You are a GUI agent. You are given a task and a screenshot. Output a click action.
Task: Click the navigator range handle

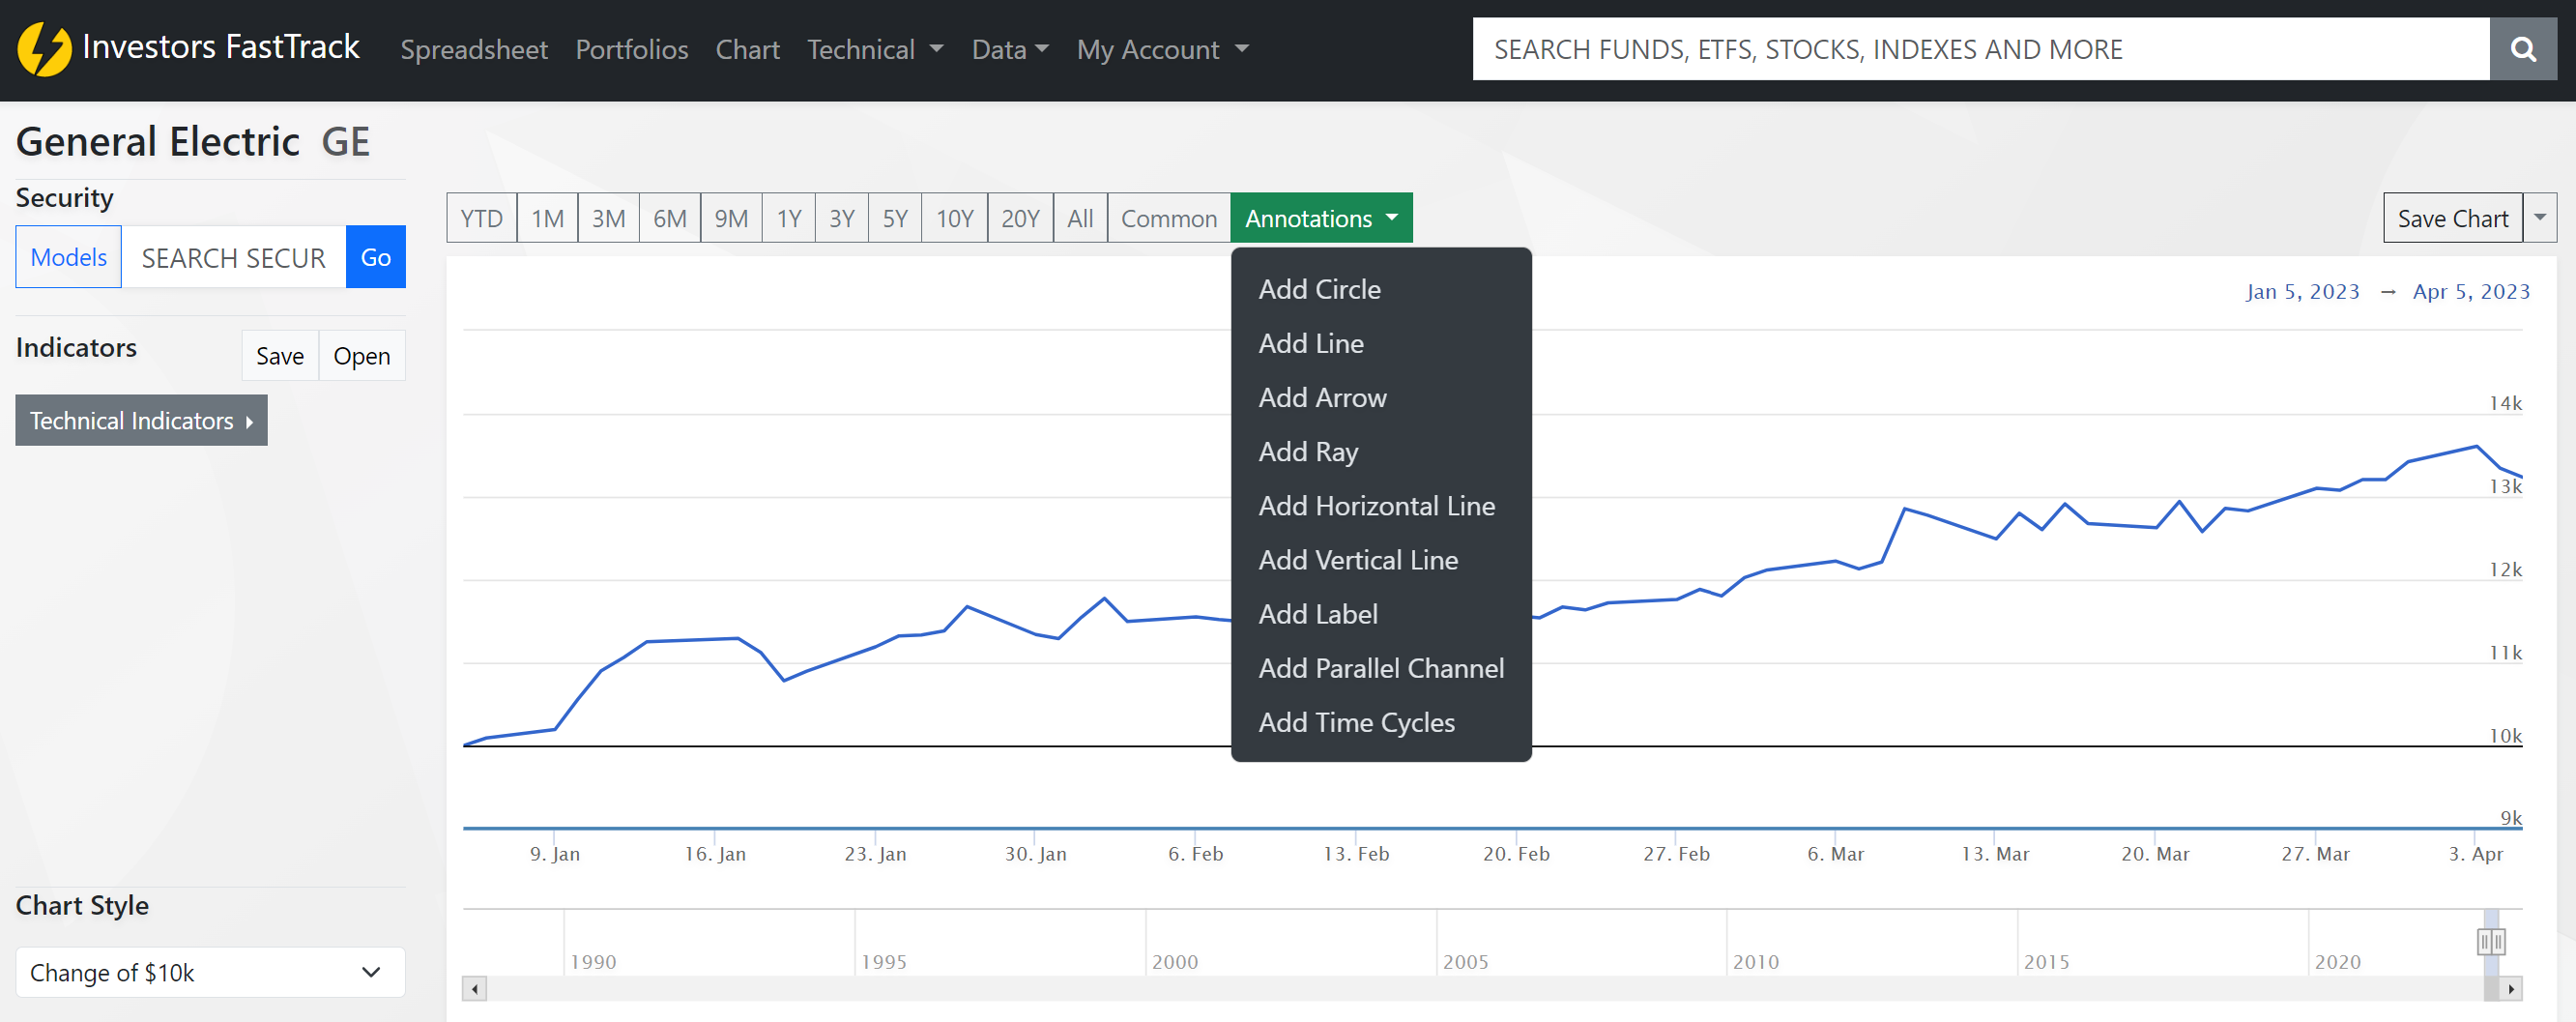click(x=2491, y=941)
